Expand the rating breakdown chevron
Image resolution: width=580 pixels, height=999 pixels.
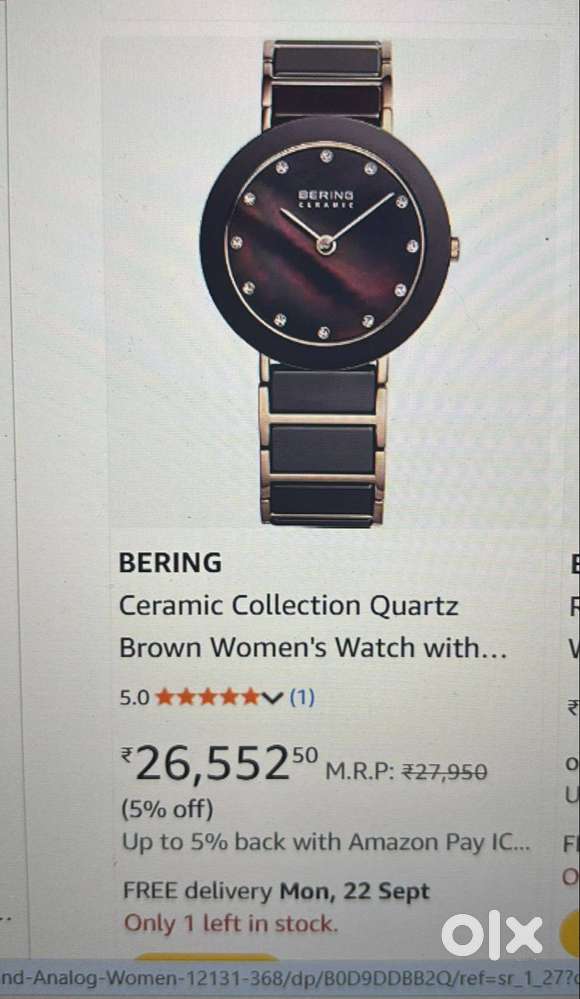[x=273, y=699]
